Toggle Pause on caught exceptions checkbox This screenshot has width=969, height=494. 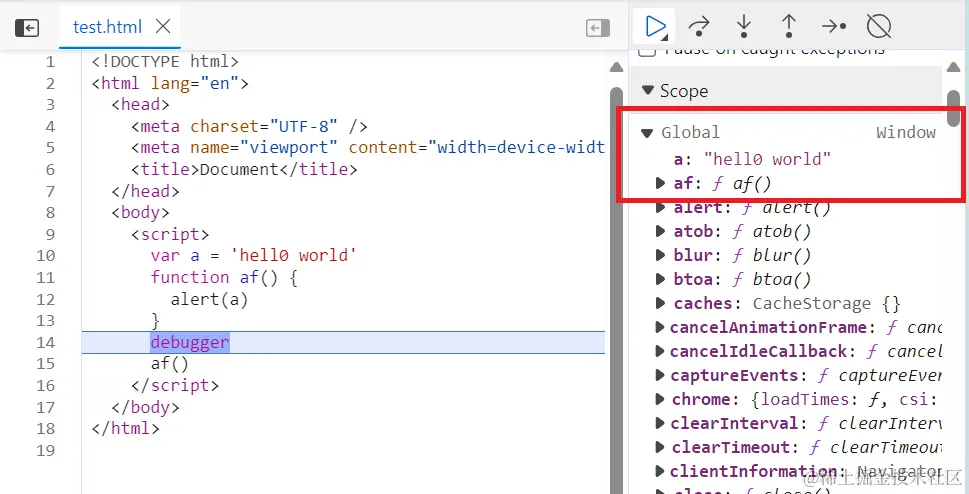pyautogui.click(x=646, y=50)
